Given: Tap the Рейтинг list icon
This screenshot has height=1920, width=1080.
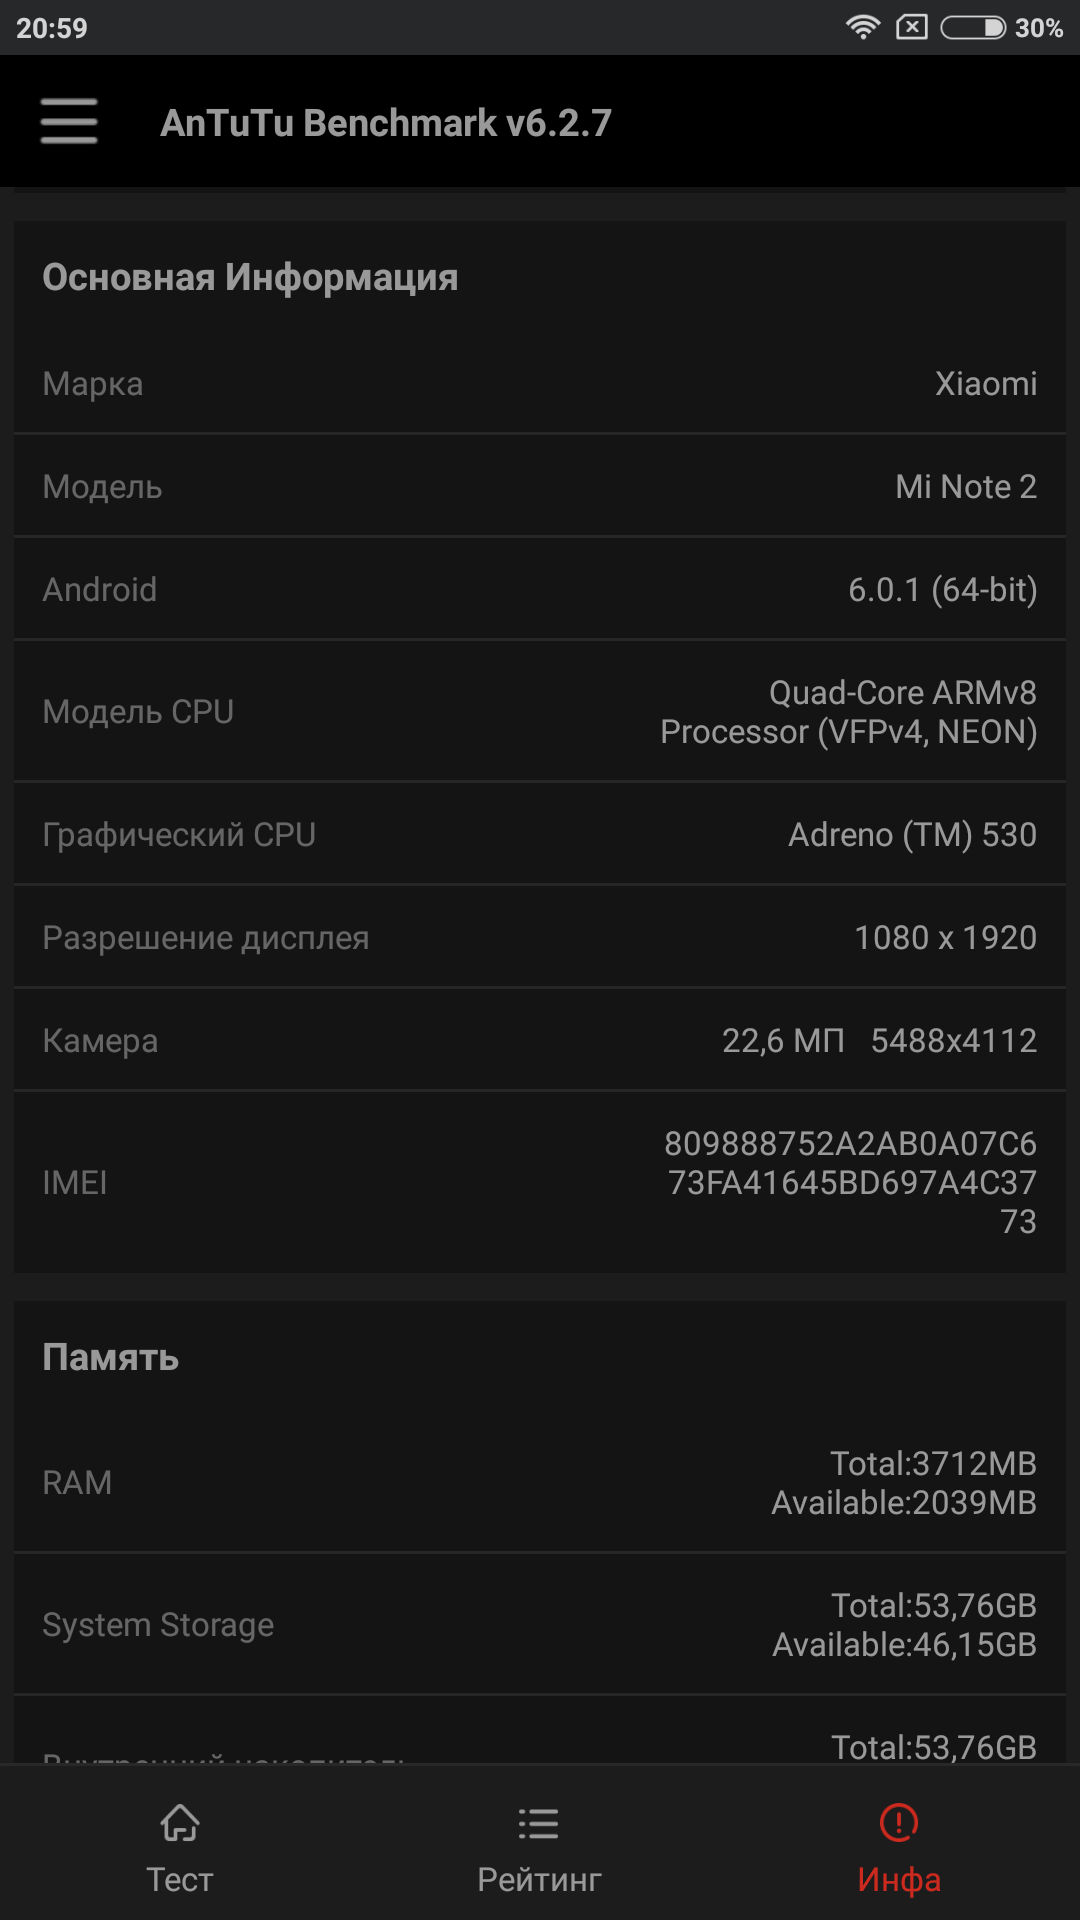Looking at the screenshot, I should coord(539,1823).
